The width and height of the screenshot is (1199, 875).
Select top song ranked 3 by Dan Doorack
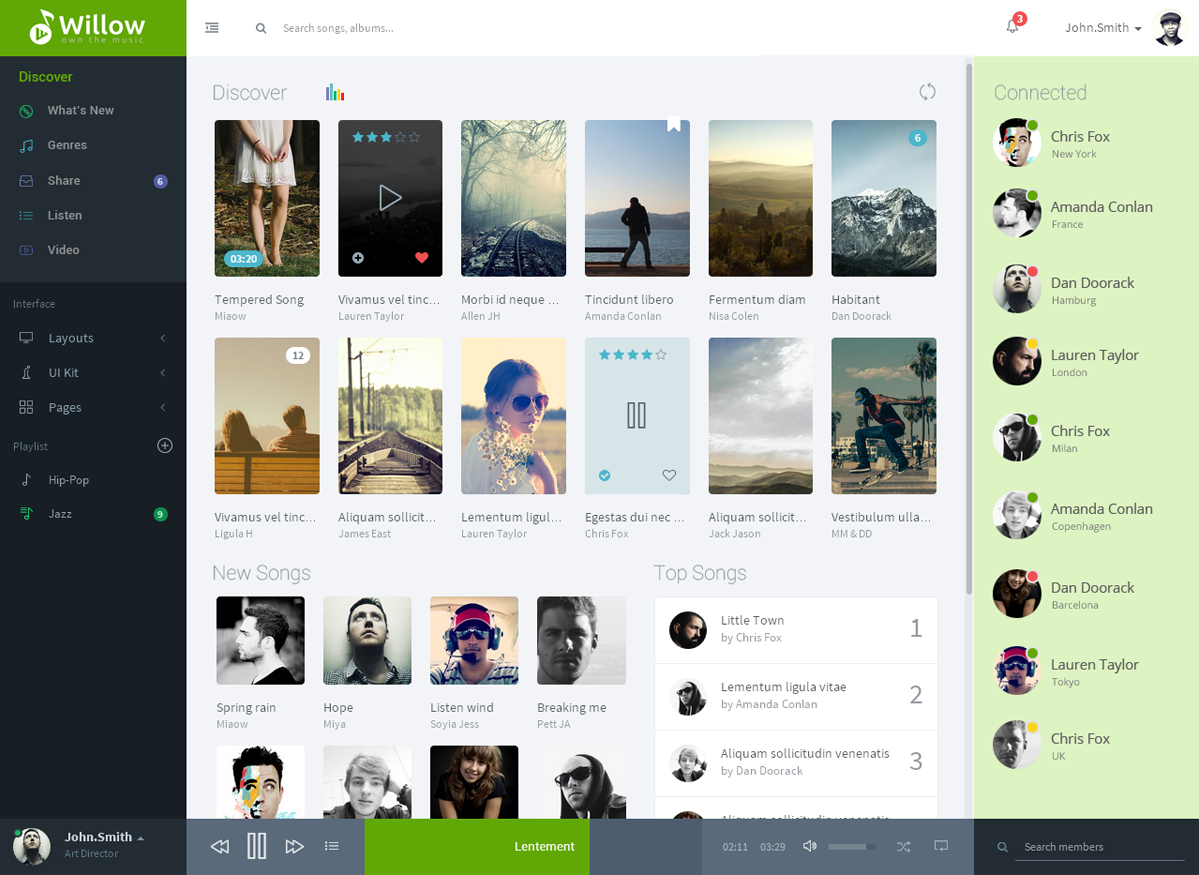point(796,763)
